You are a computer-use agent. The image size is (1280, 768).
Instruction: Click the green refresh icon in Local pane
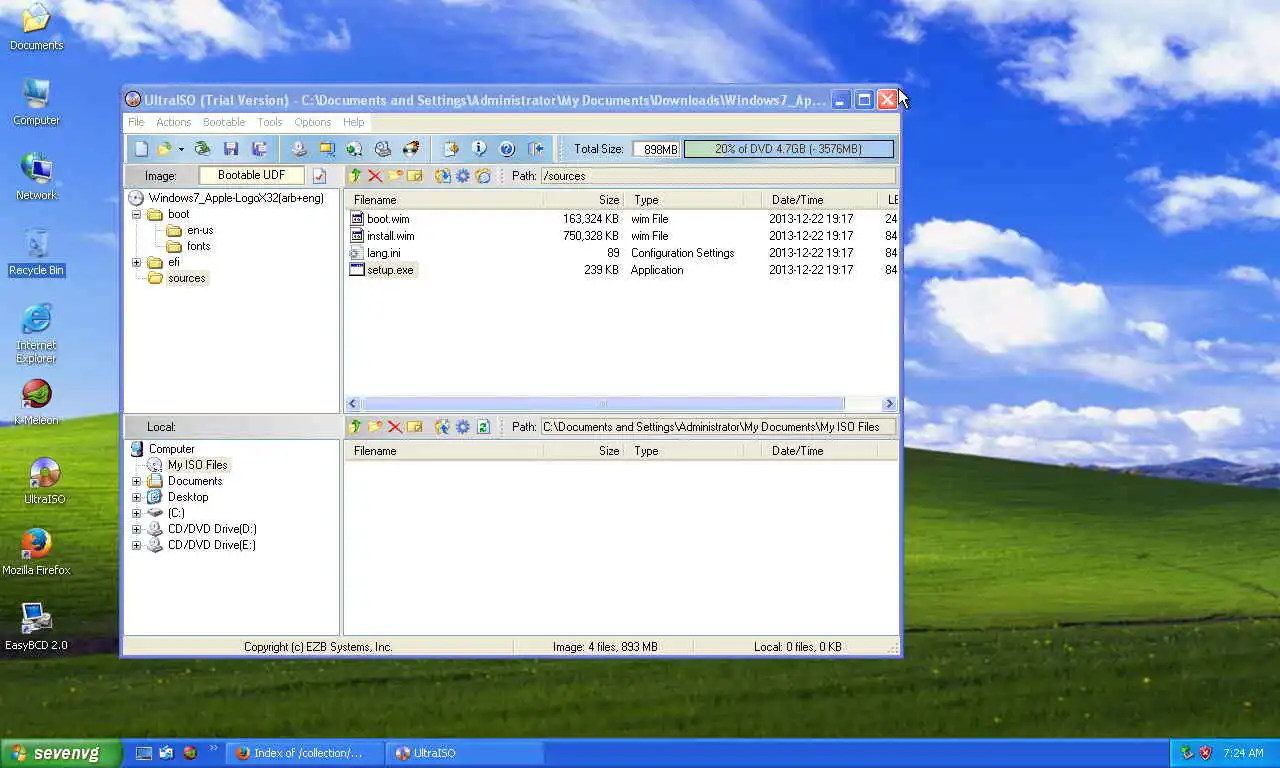point(483,427)
